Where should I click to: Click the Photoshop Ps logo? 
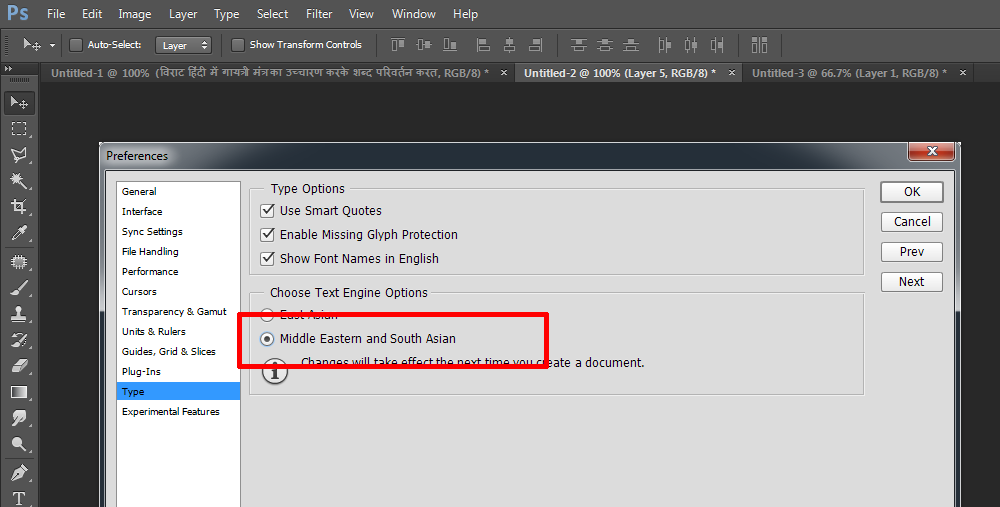click(x=18, y=13)
